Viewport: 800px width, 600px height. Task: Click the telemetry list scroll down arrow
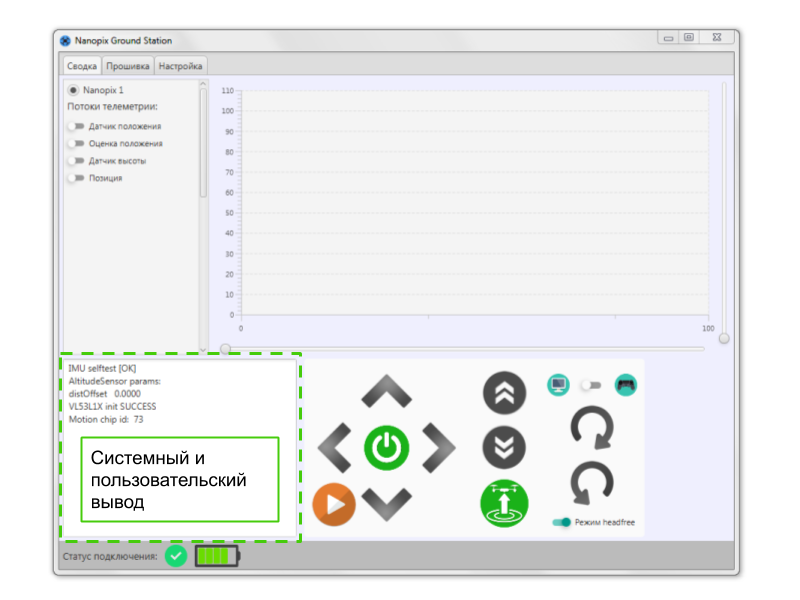tap(203, 350)
